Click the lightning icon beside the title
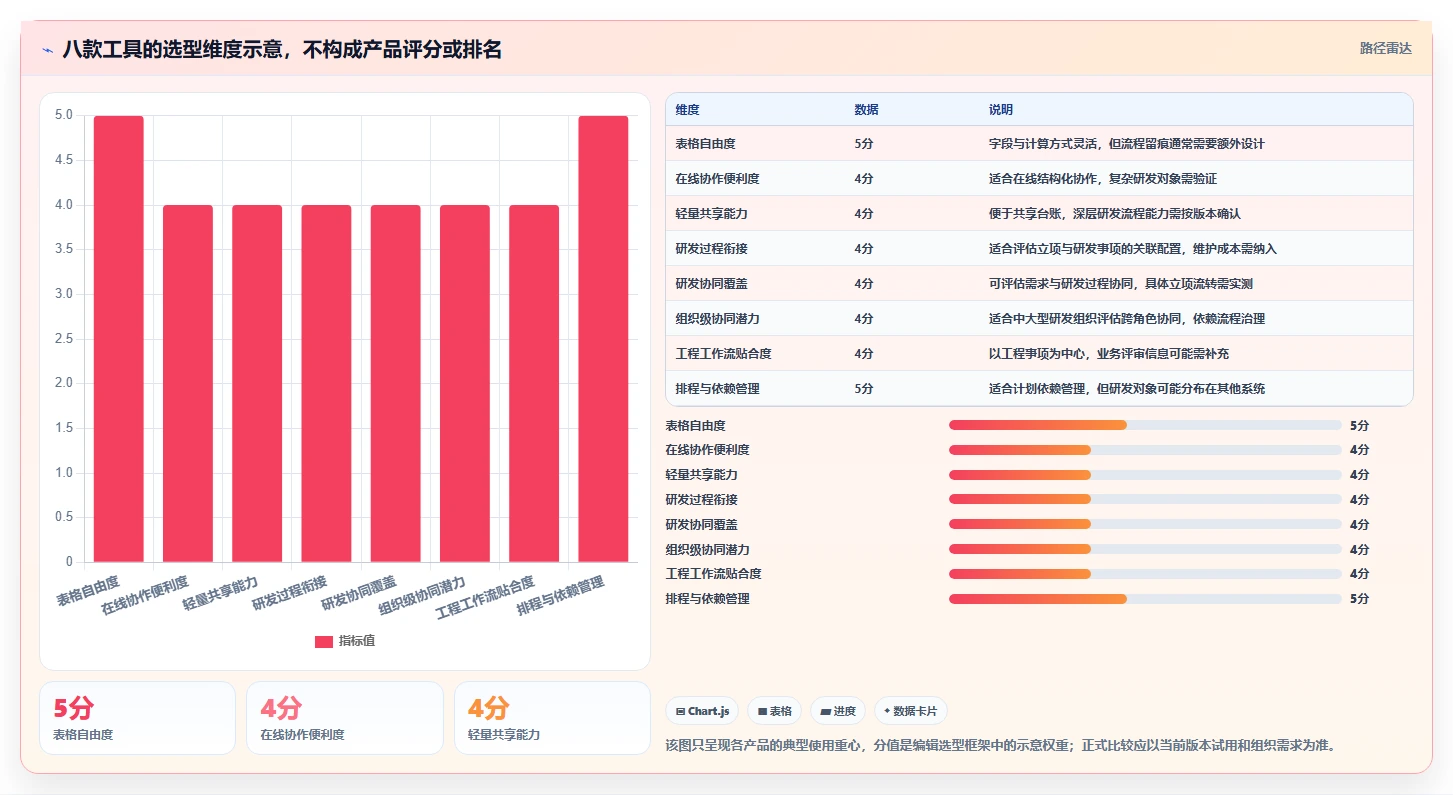 point(47,49)
